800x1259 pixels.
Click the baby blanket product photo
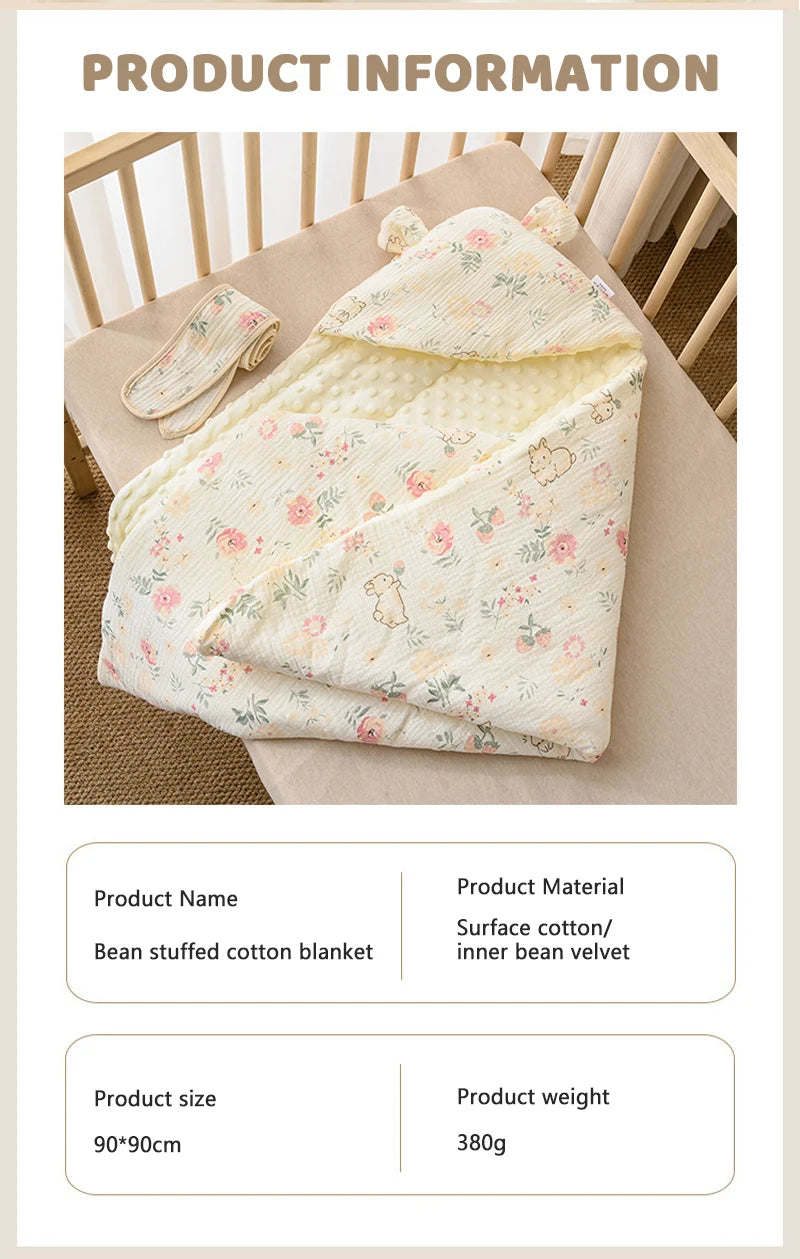pyautogui.click(x=400, y=468)
